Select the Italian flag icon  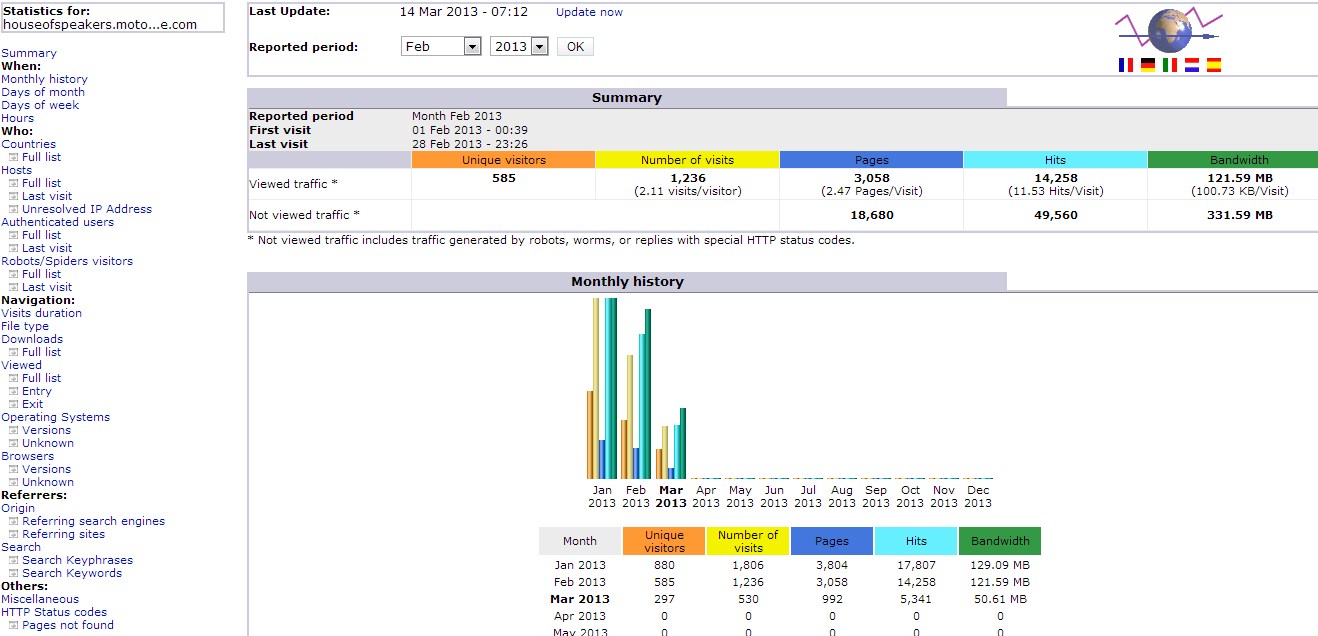(1170, 65)
